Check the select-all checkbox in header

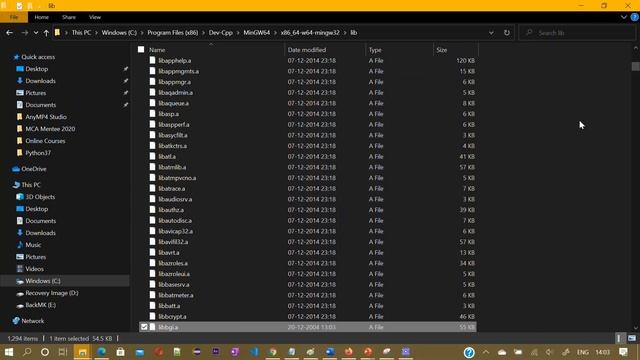tap(141, 50)
